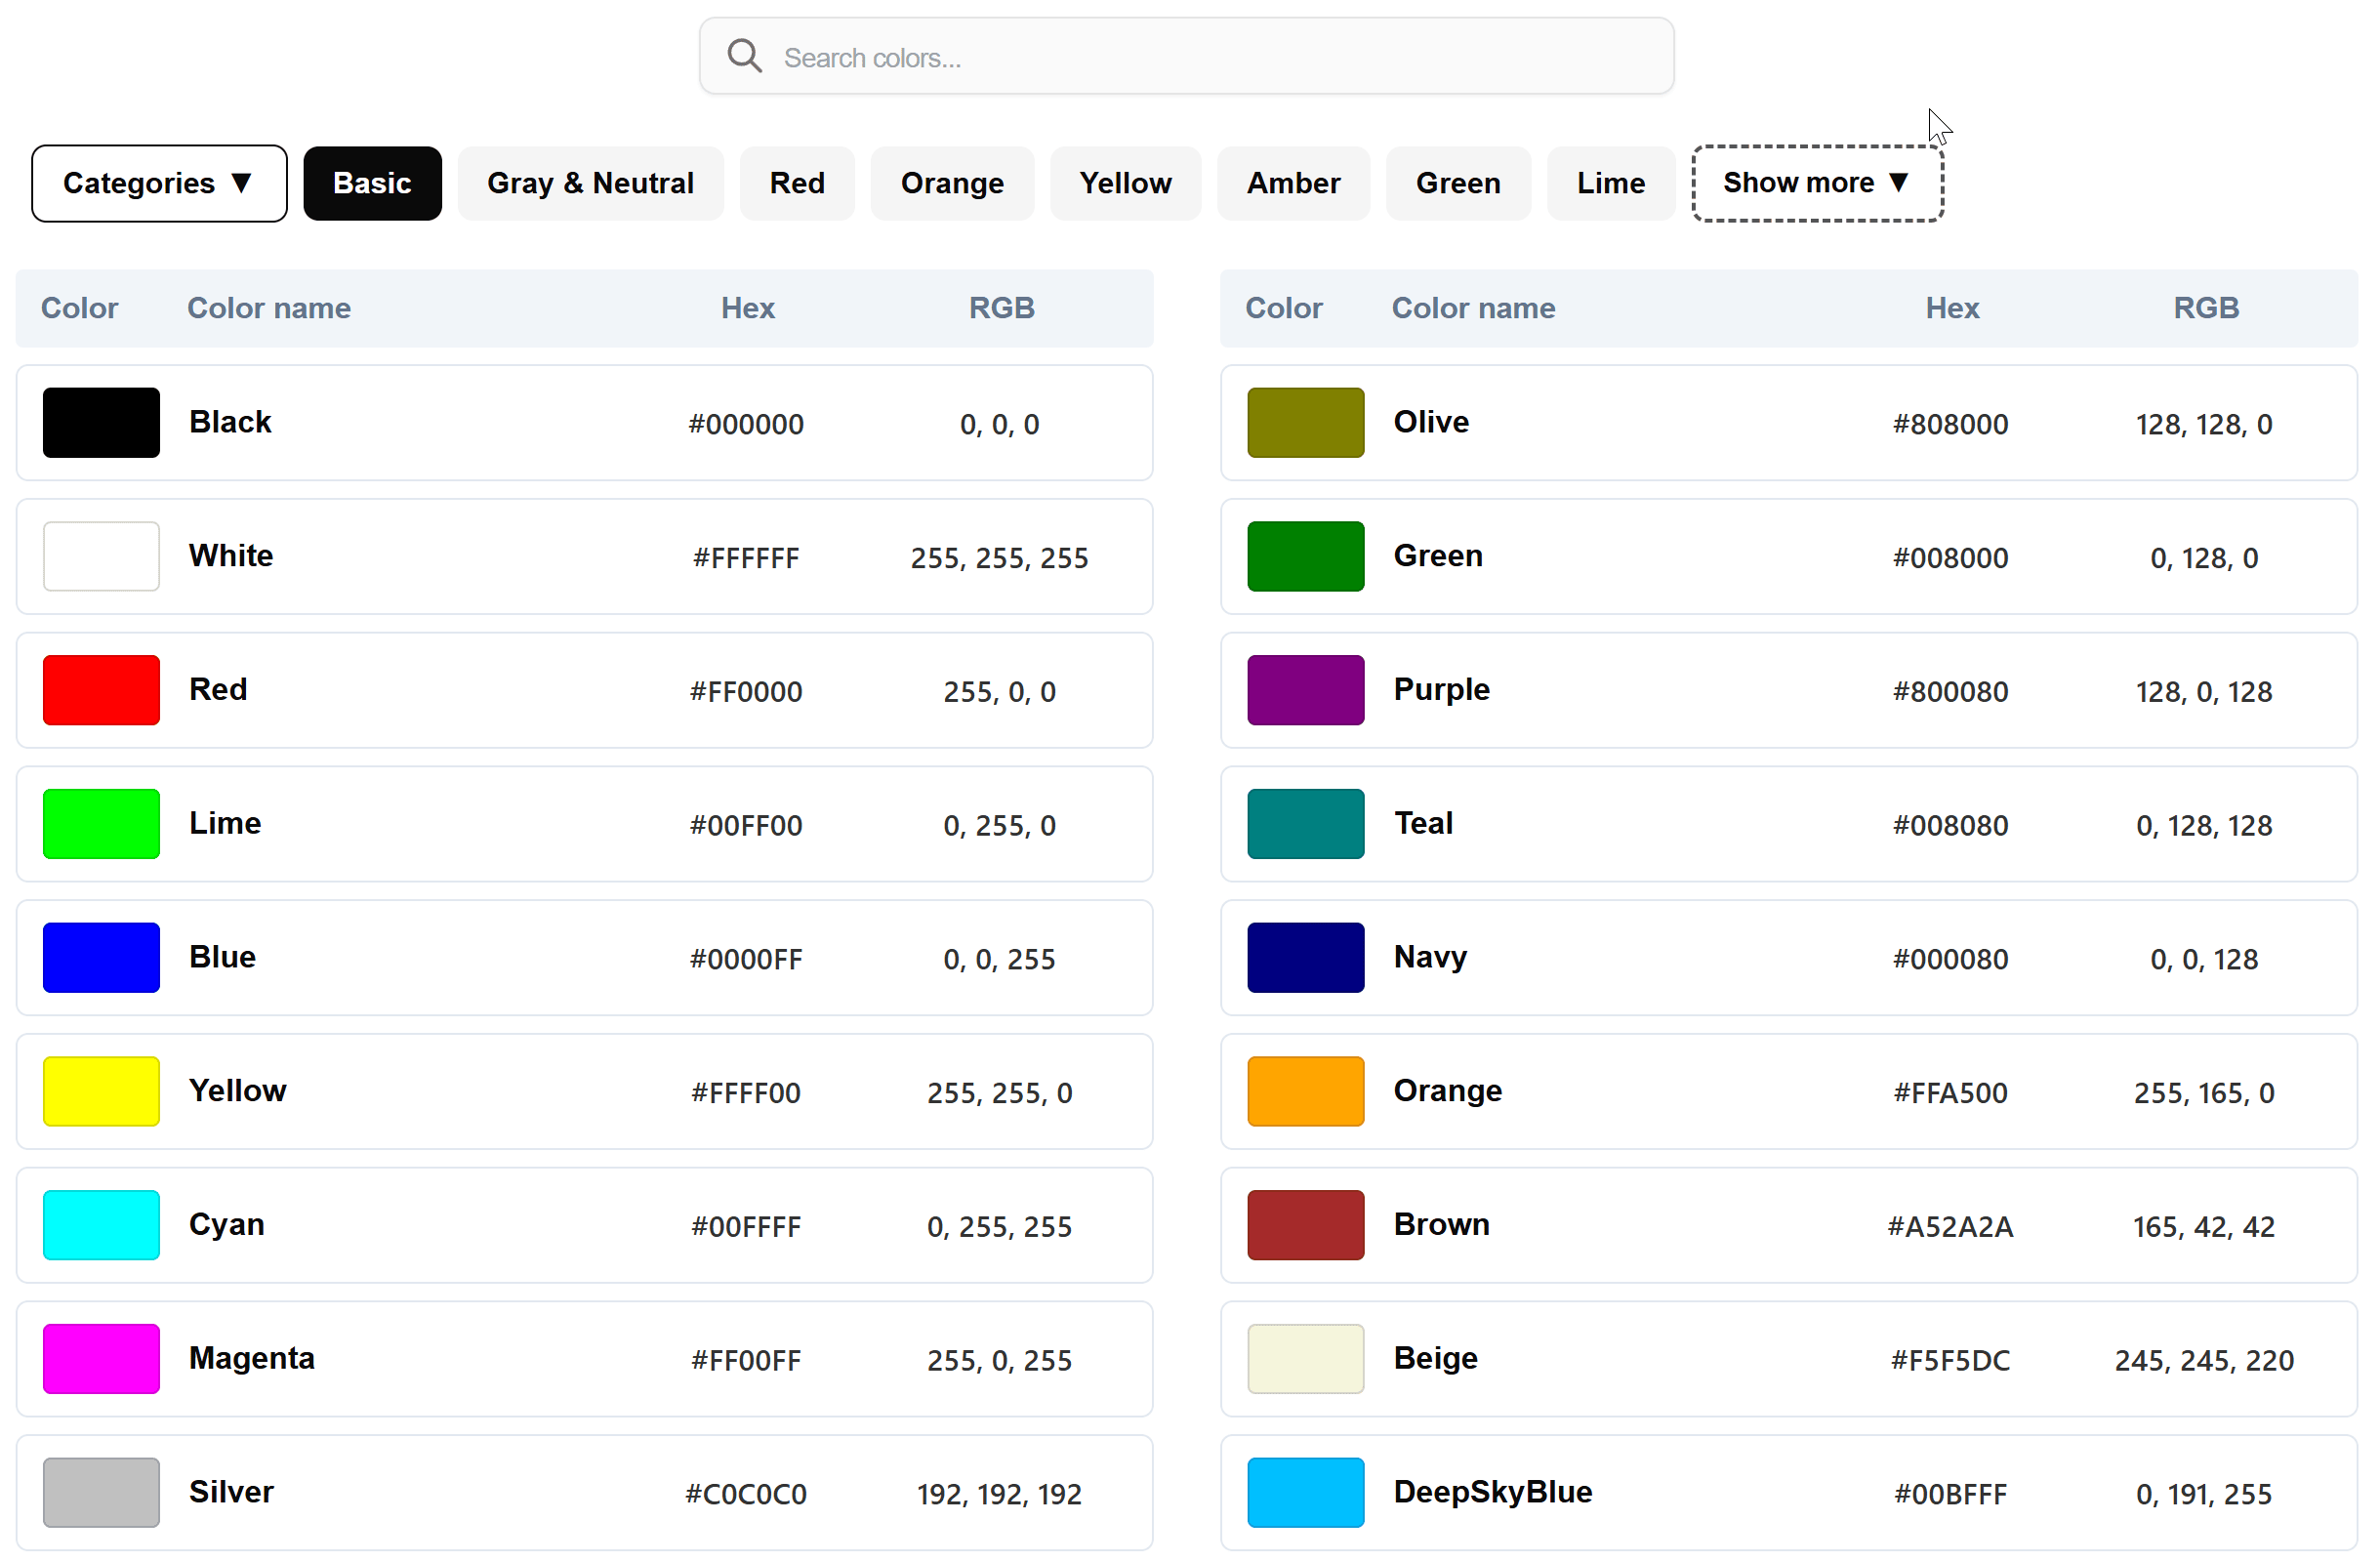Select the Red category chip

pos(796,183)
